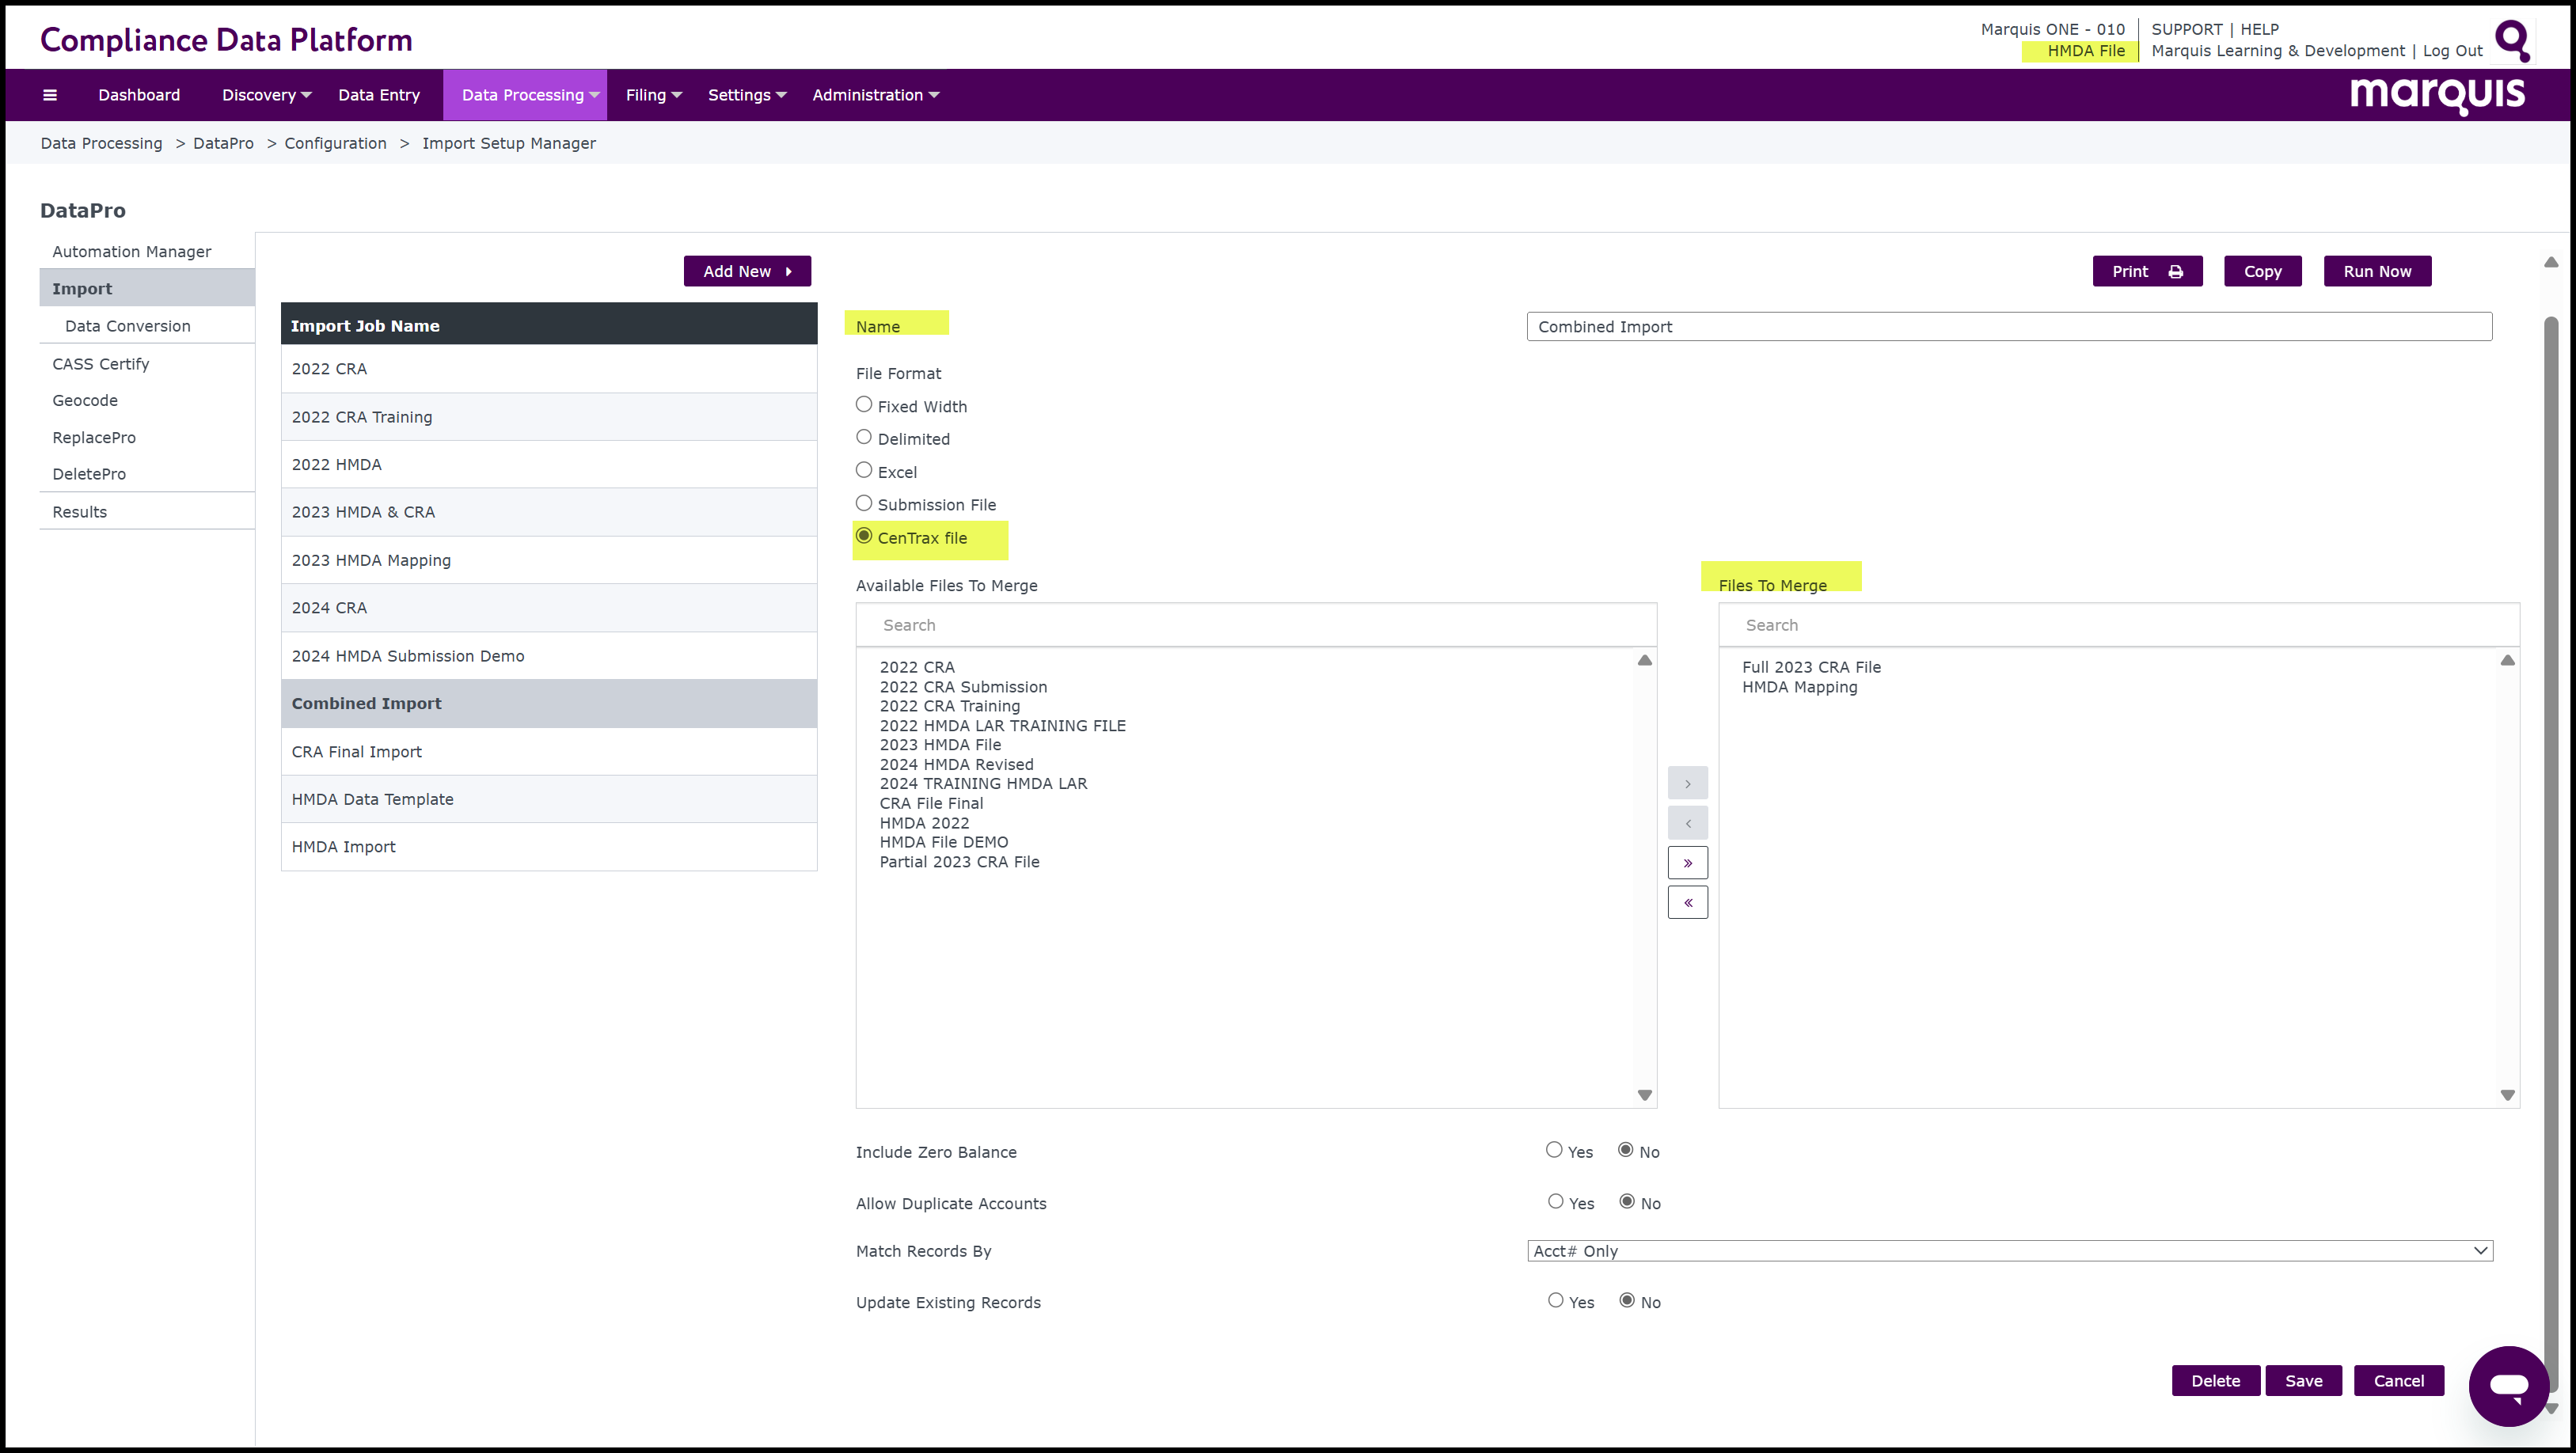The height and width of the screenshot is (1453, 2576).
Task: Open the hamburger menu icon
Action: tap(50, 95)
